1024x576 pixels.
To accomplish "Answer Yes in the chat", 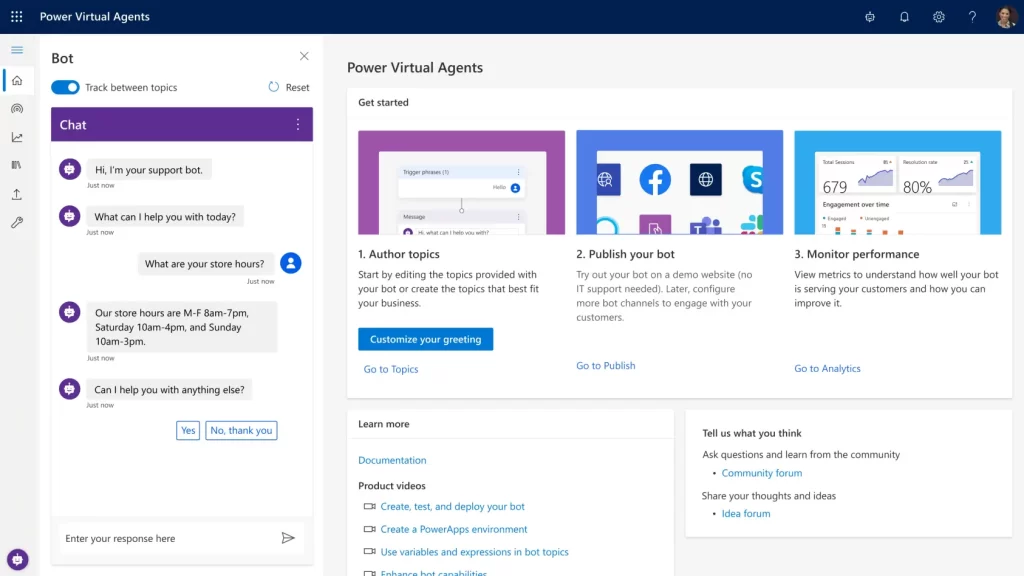I will [x=188, y=431].
